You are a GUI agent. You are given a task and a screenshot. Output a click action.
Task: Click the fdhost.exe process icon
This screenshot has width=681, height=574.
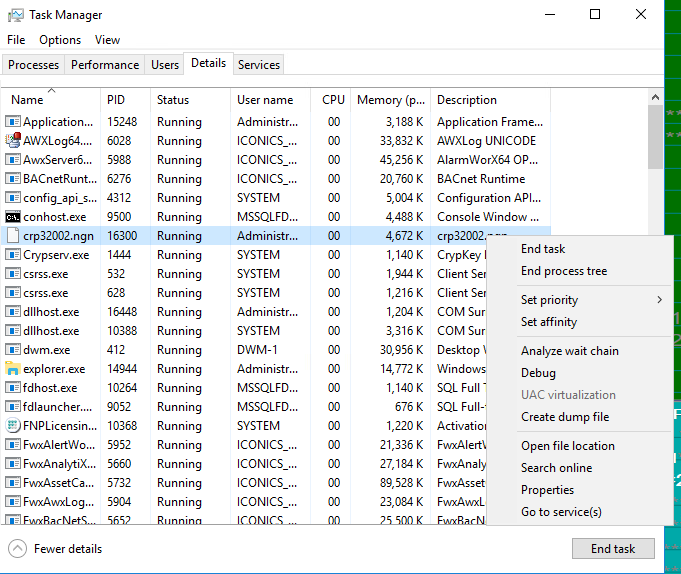point(13,387)
